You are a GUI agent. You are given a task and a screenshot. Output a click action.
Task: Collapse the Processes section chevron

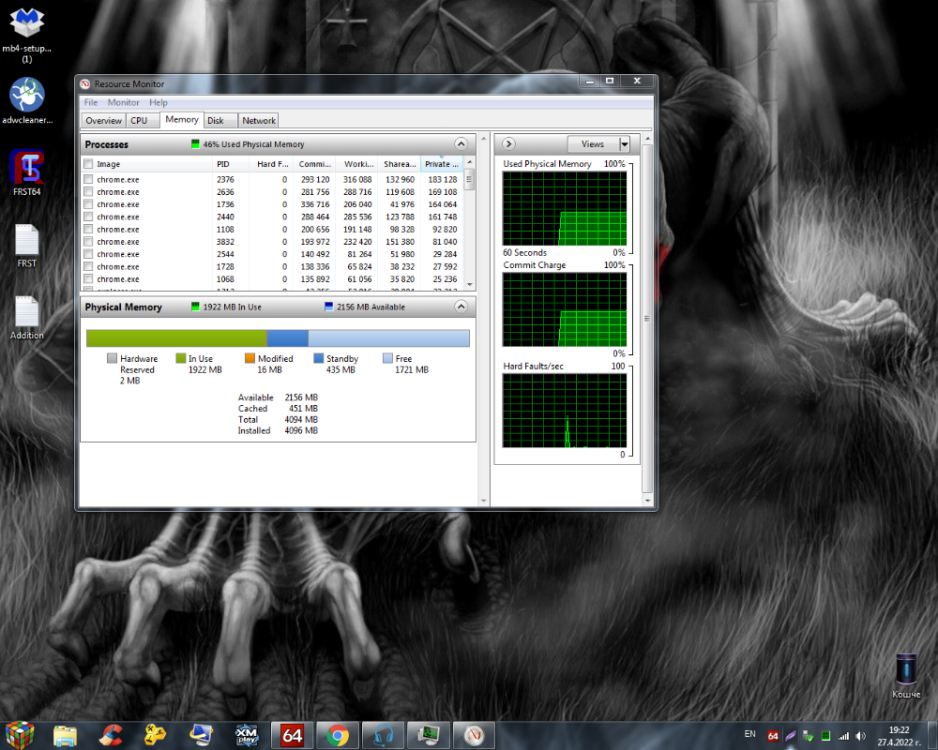coord(461,144)
